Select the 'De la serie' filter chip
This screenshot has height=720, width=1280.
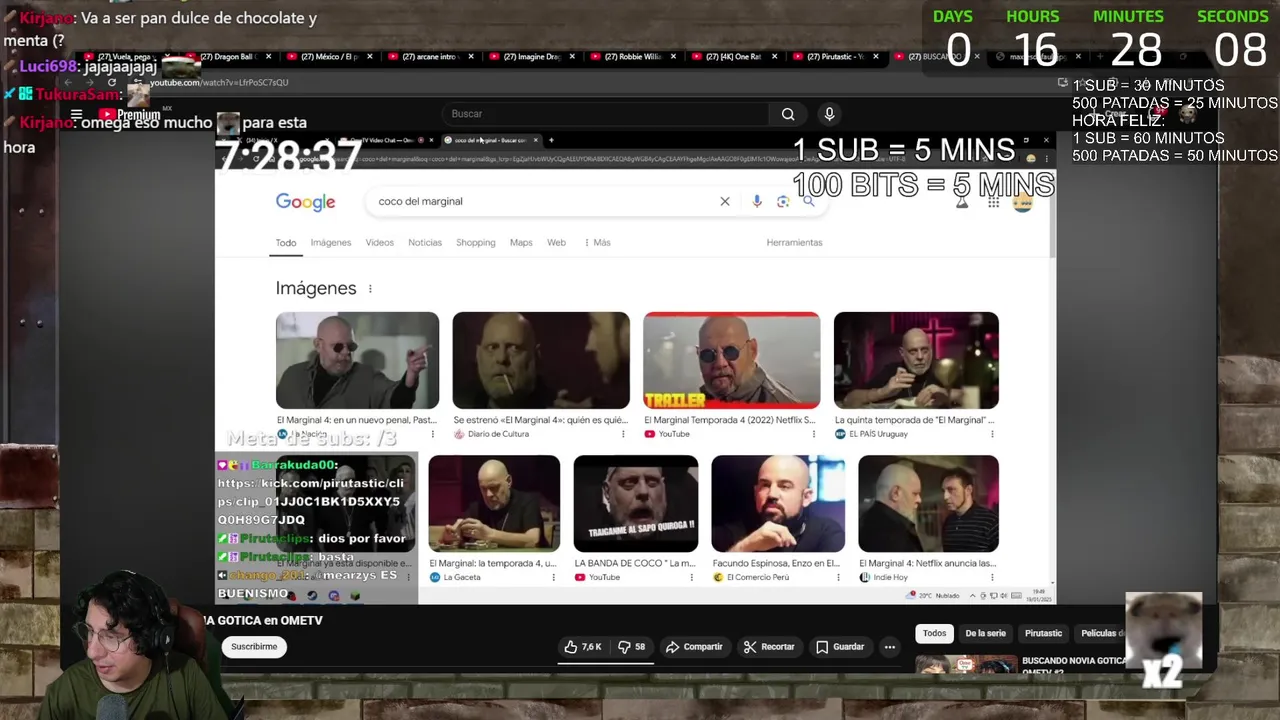[985, 633]
